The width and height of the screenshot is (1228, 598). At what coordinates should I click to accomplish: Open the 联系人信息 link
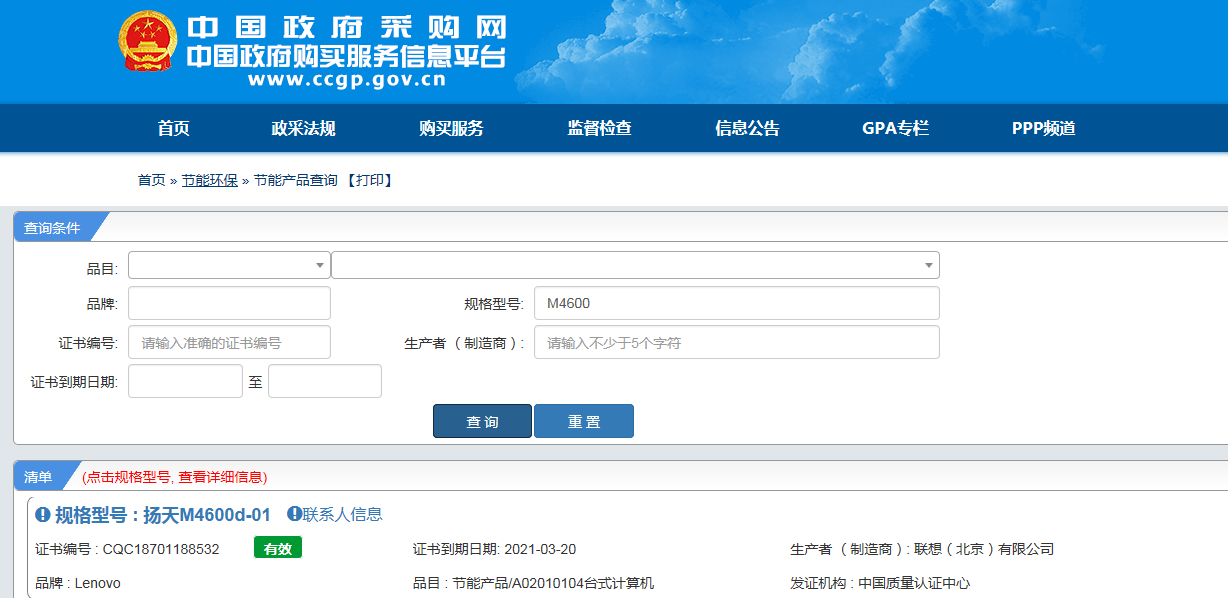tap(343, 514)
